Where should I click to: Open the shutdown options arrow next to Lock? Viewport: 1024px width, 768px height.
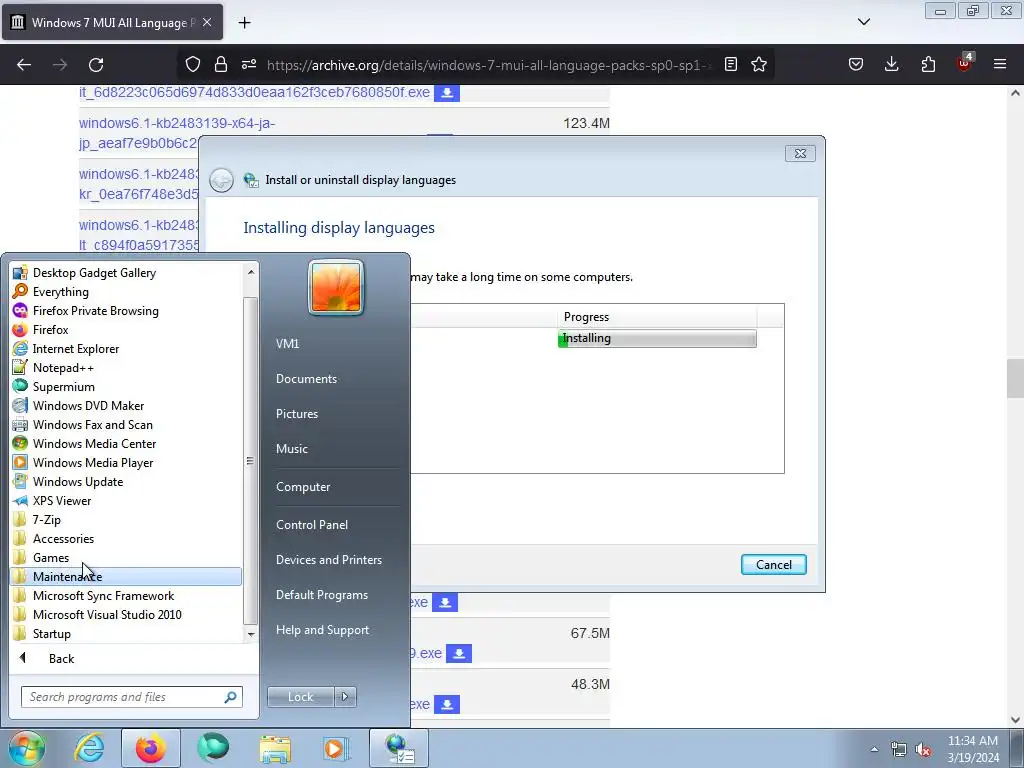click(345, 697)
